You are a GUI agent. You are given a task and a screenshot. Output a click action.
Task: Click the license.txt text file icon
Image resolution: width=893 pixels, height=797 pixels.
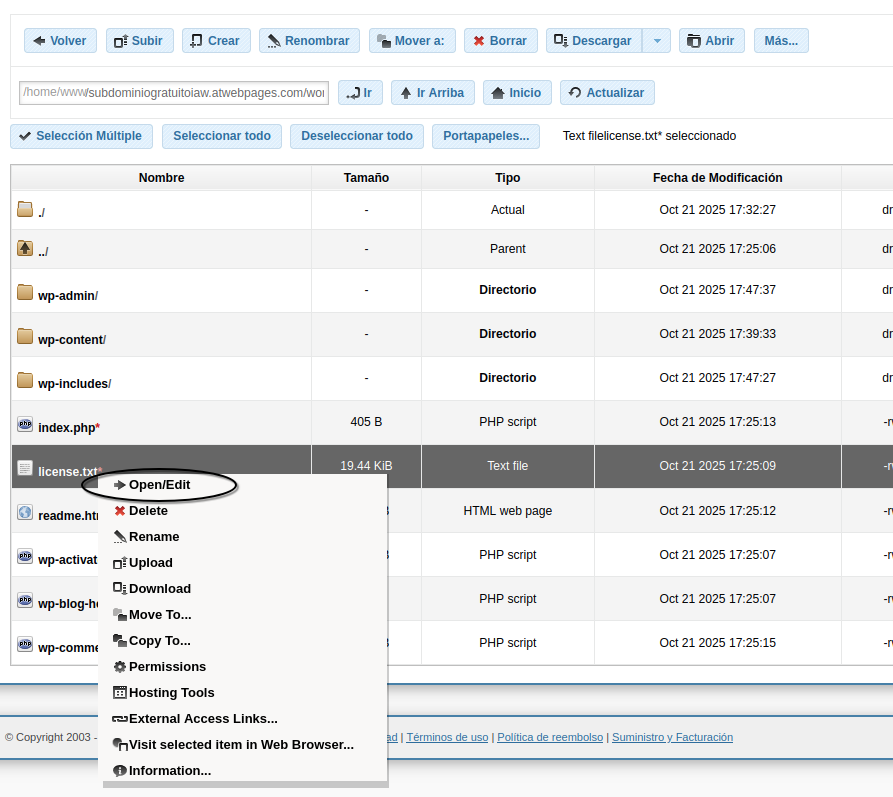tap(25, 469)
